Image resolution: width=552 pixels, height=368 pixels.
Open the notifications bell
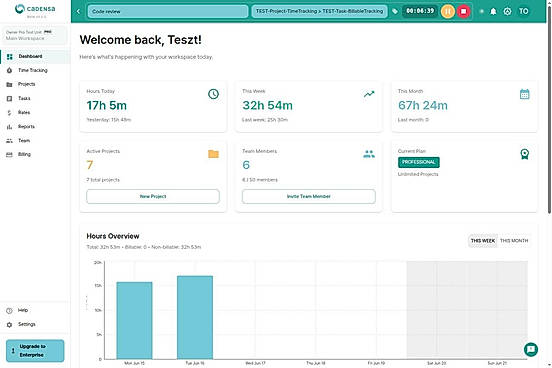pyautogui.click(x=493, y=11)
